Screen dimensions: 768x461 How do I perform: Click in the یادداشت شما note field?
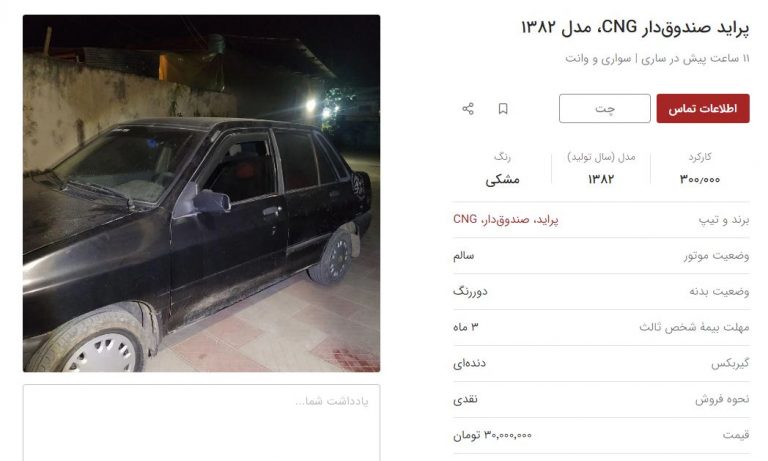[201, 422]
